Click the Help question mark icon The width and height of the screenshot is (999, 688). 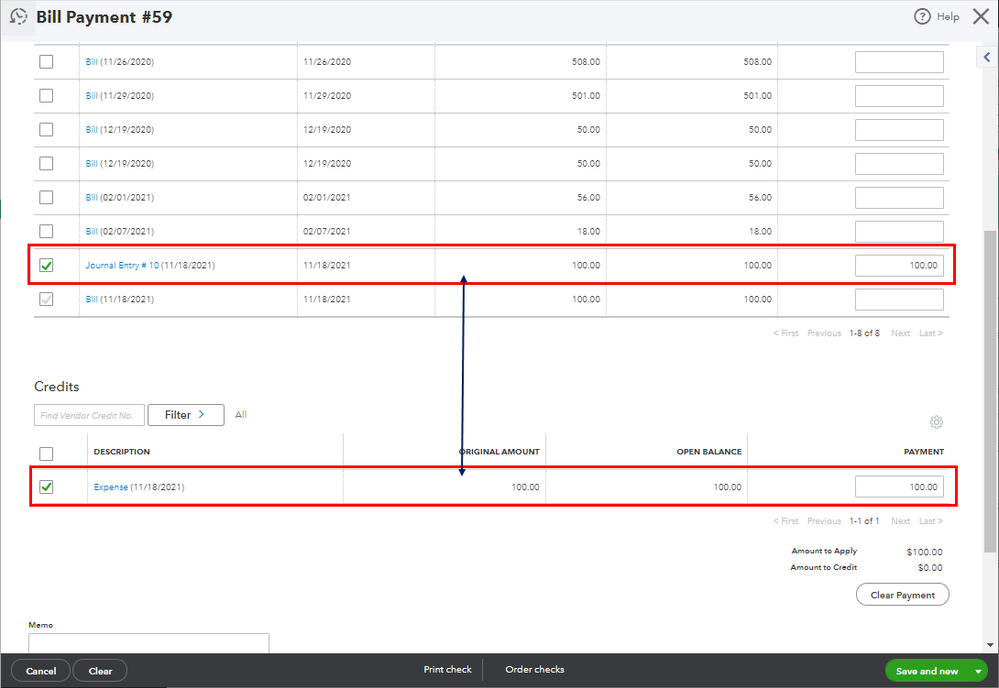pos(922,17)
